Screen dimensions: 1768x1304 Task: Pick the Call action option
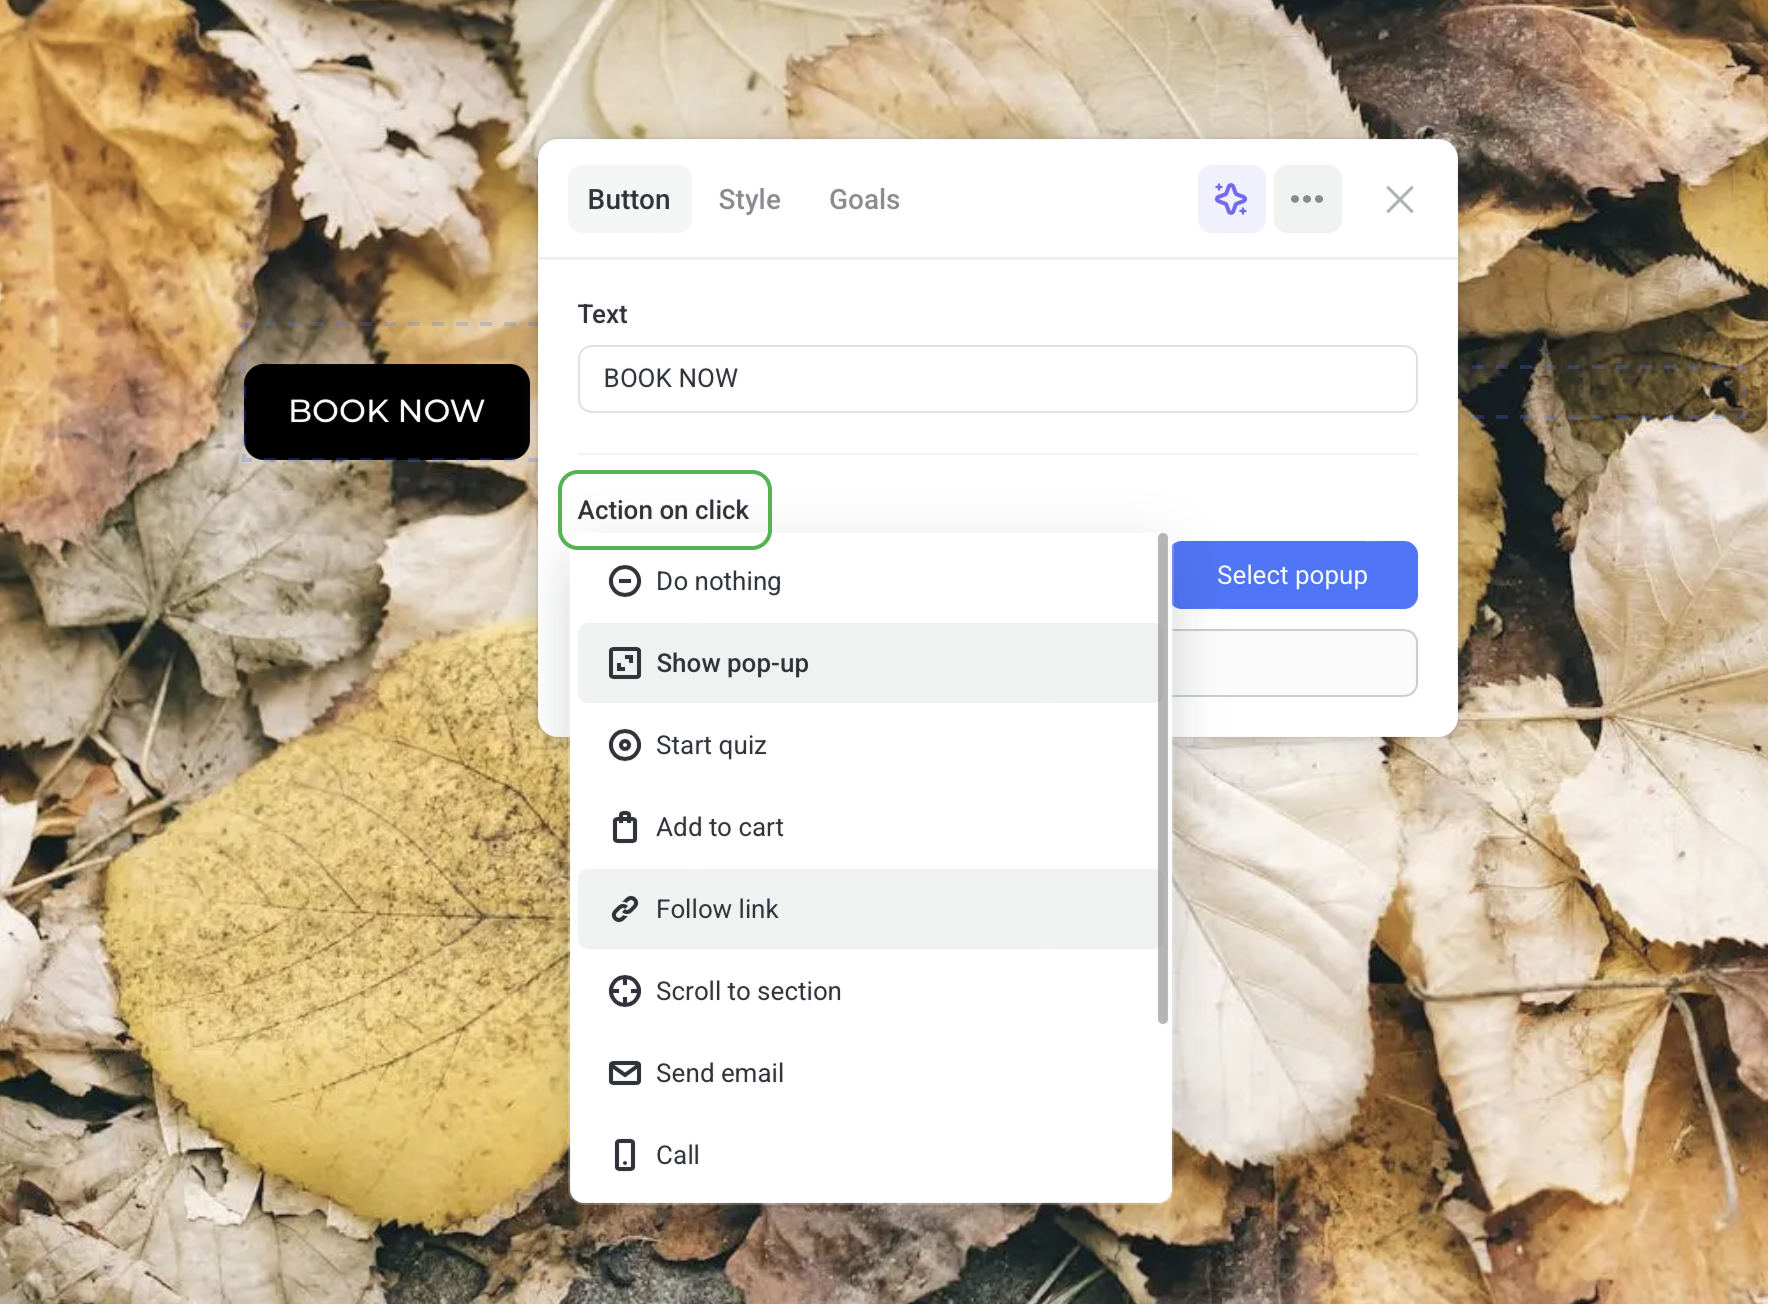tap(677, 1155)
